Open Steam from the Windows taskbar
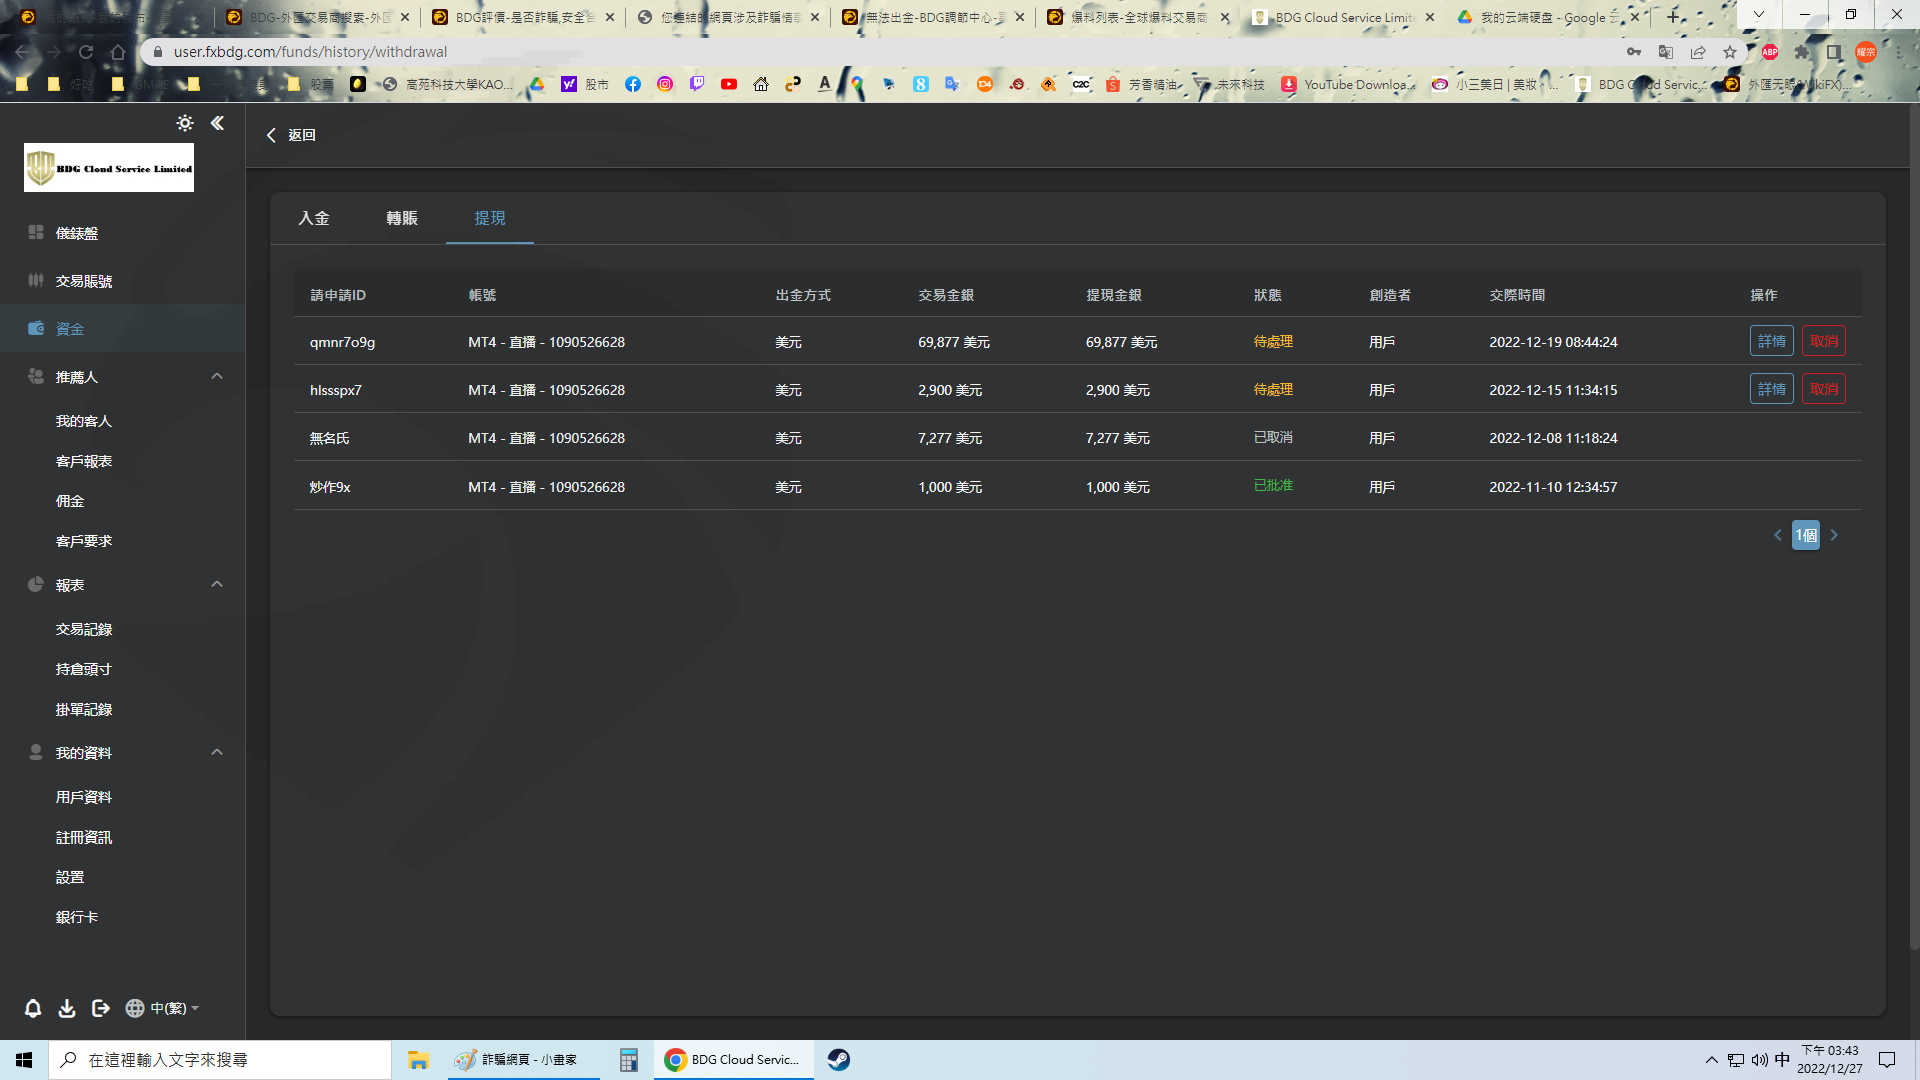 pyautogui.click(x=838, y=1060)
